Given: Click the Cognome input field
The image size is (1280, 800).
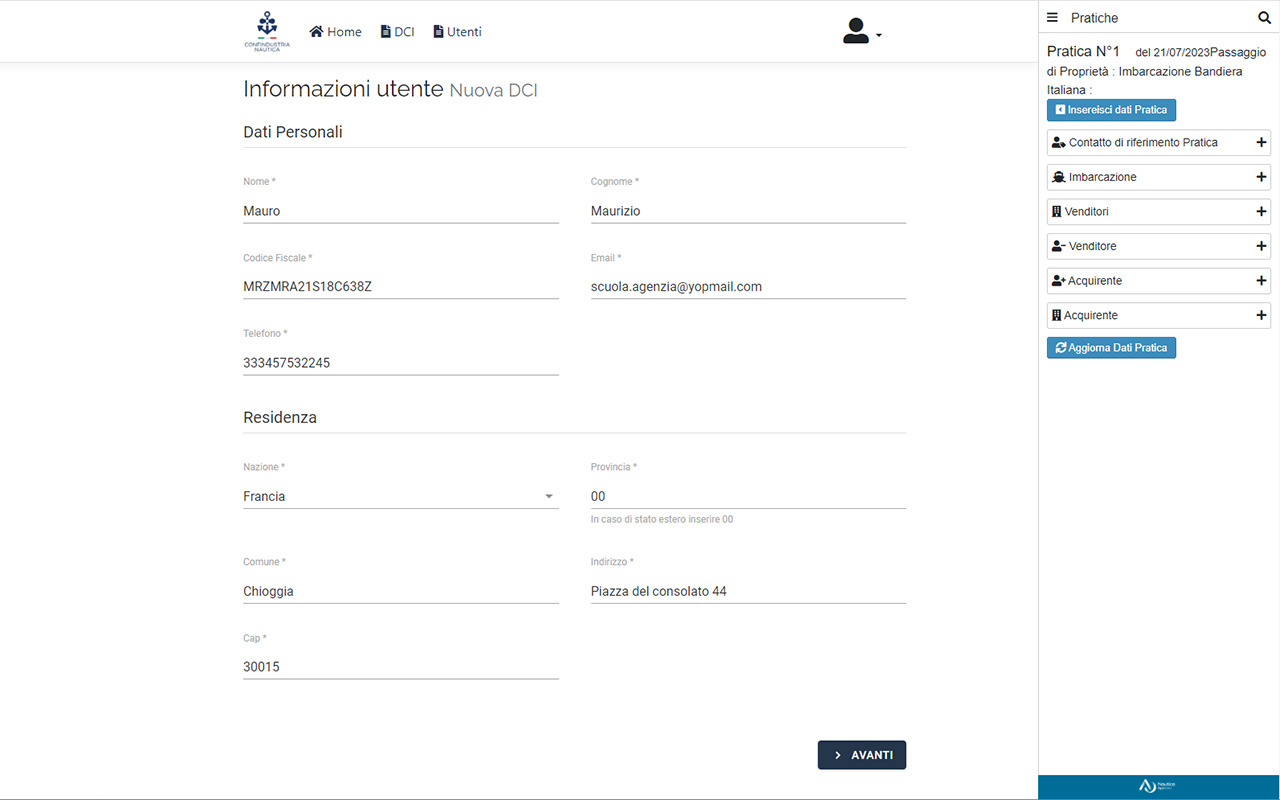Looking at the screenshot, I should pos(748,211).
